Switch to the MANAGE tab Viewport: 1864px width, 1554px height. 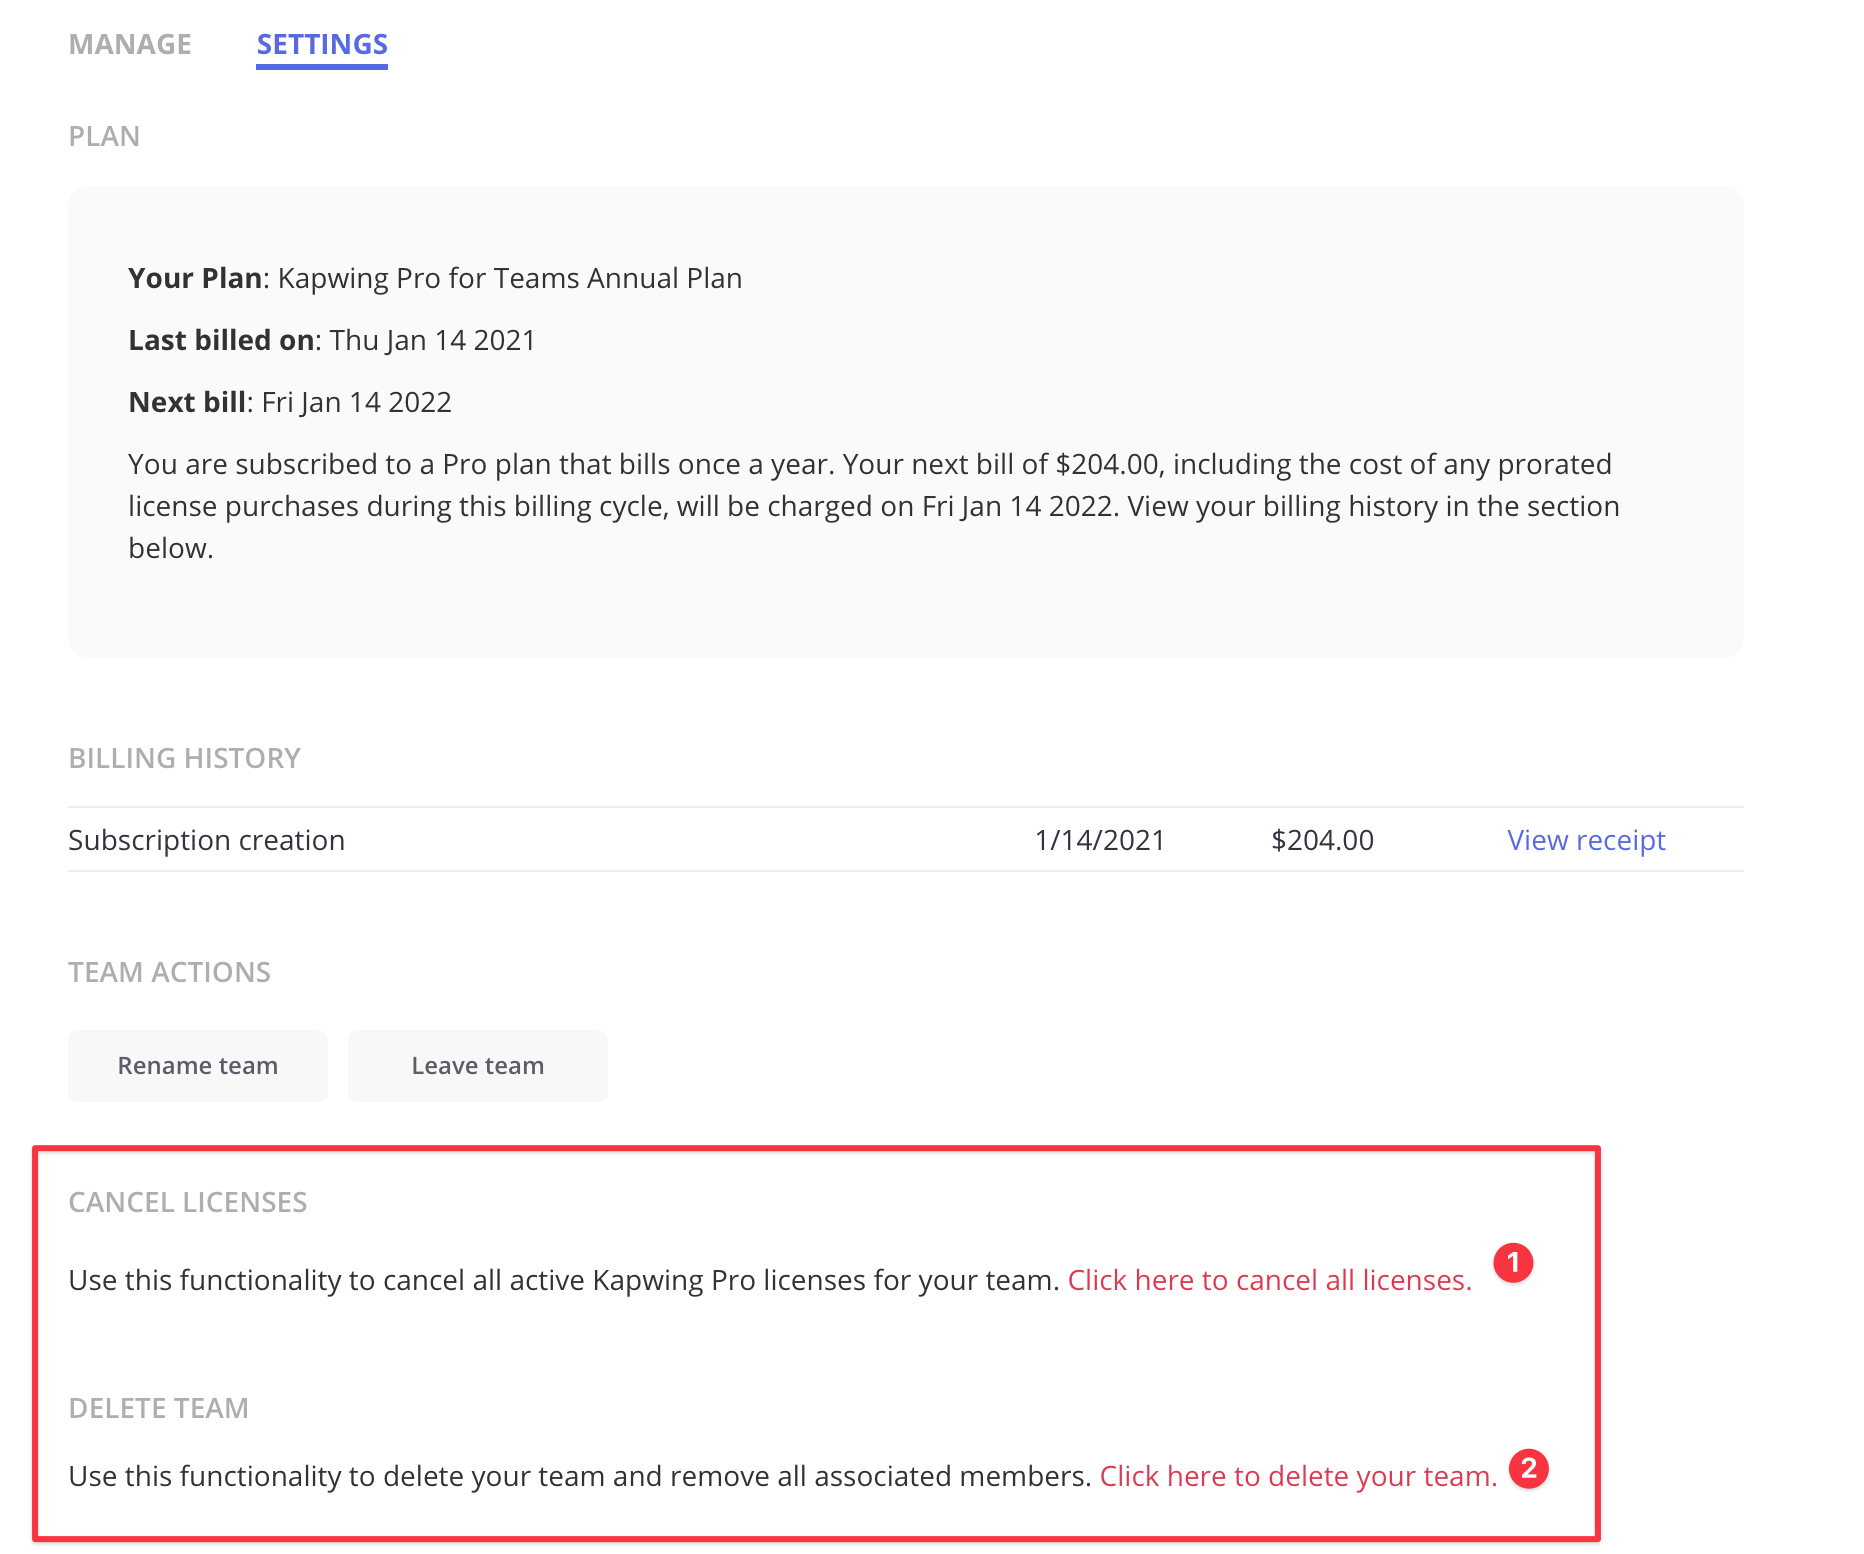pyautogui.click(x=130, y=44)
